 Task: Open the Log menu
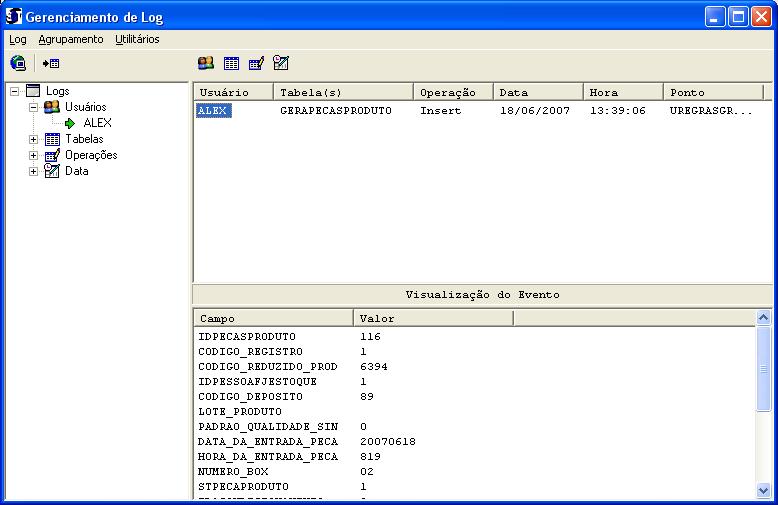(18, 39)
